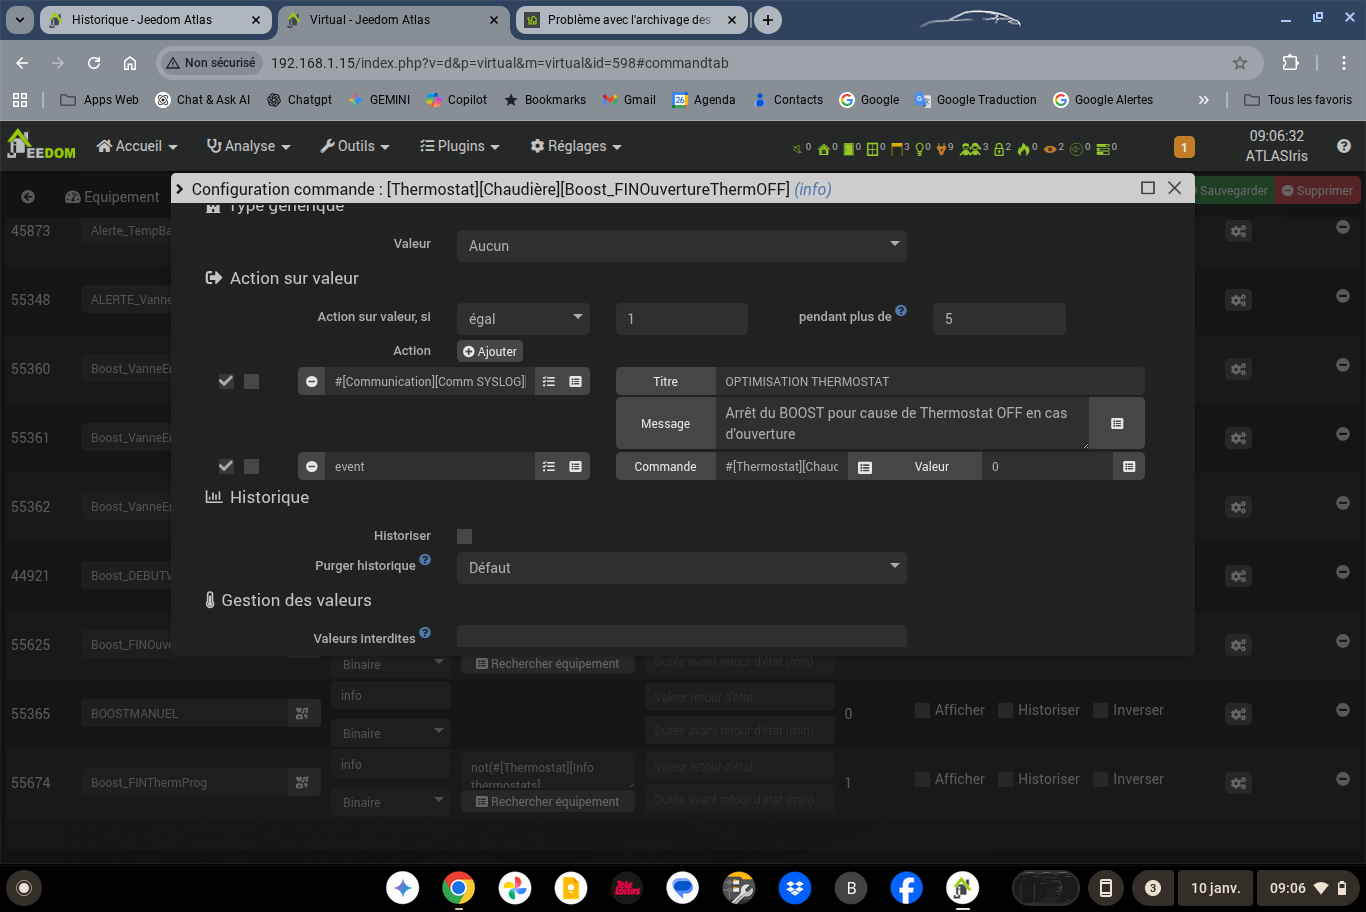Open the (info) link in dialog title
This screenshot has height=912, width=1366.
point(812,189)
